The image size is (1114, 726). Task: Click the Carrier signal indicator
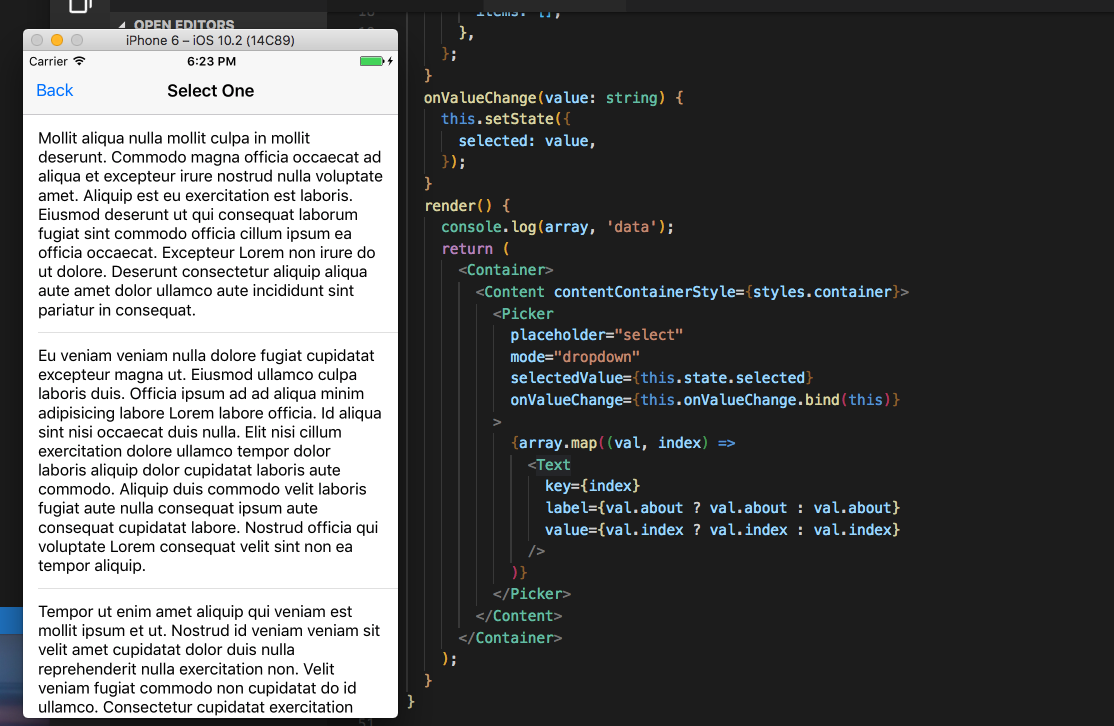(x=47, y=61)
